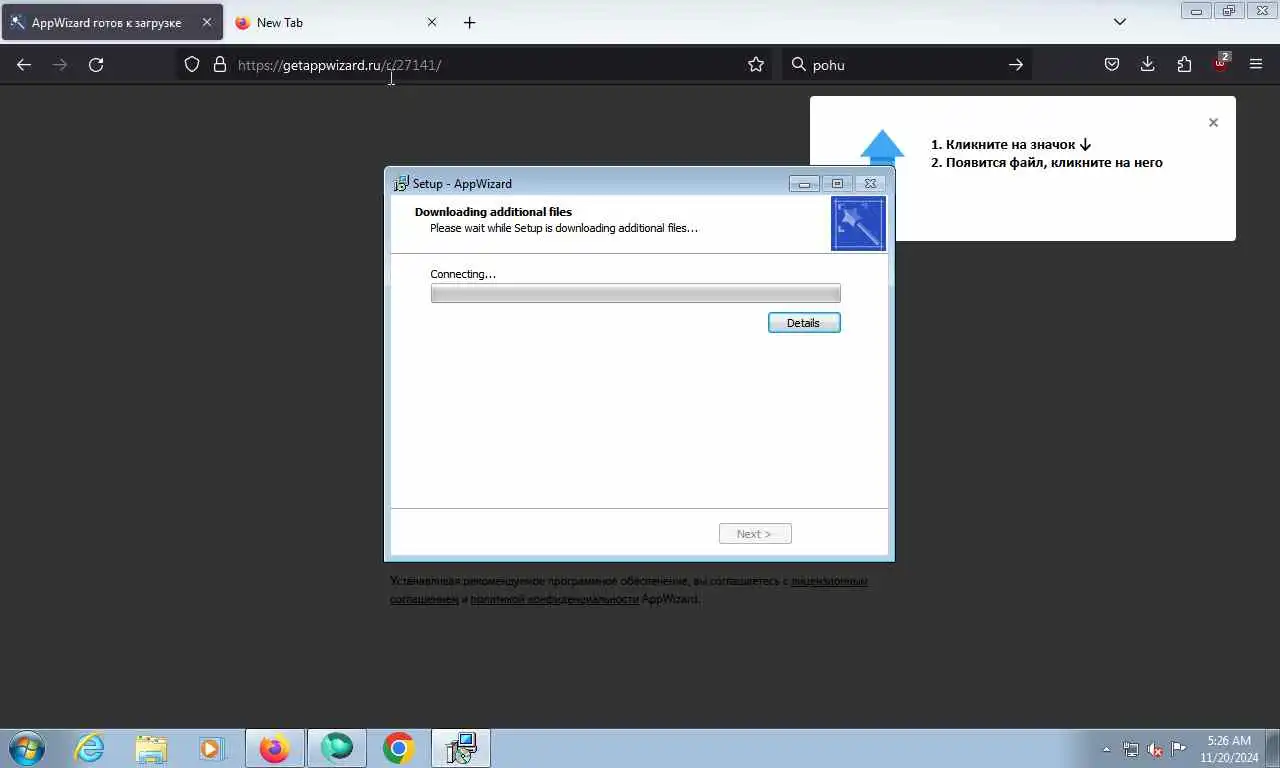This screenshot has width=1280, height=768.
Task: Open the Firefox downloads panel
Action: 1148,64
